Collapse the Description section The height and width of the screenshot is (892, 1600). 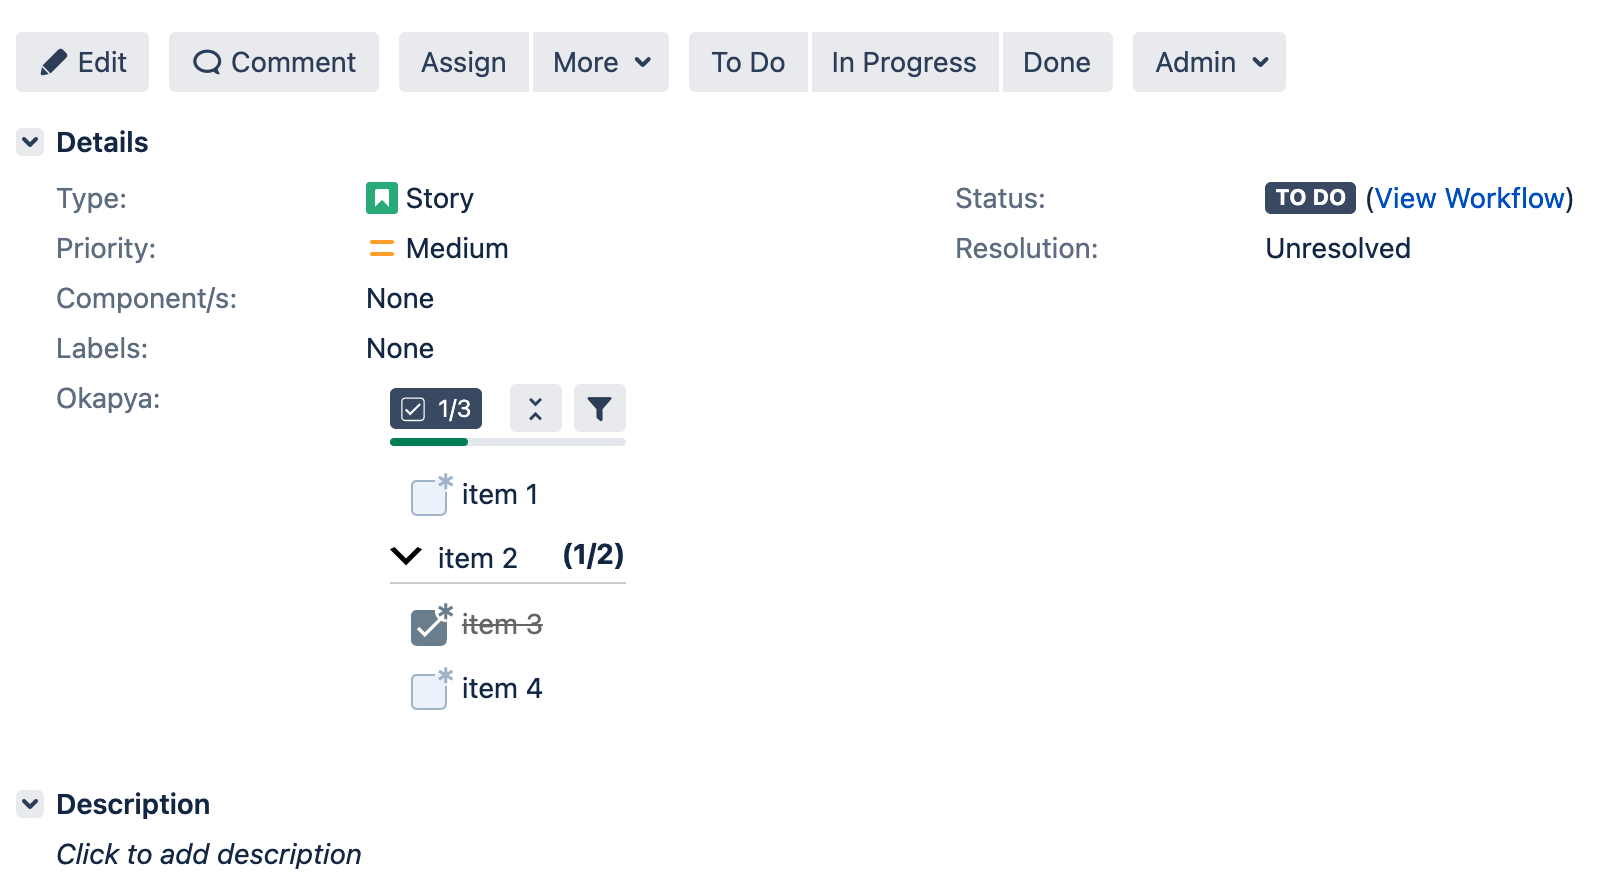point(29,803)
